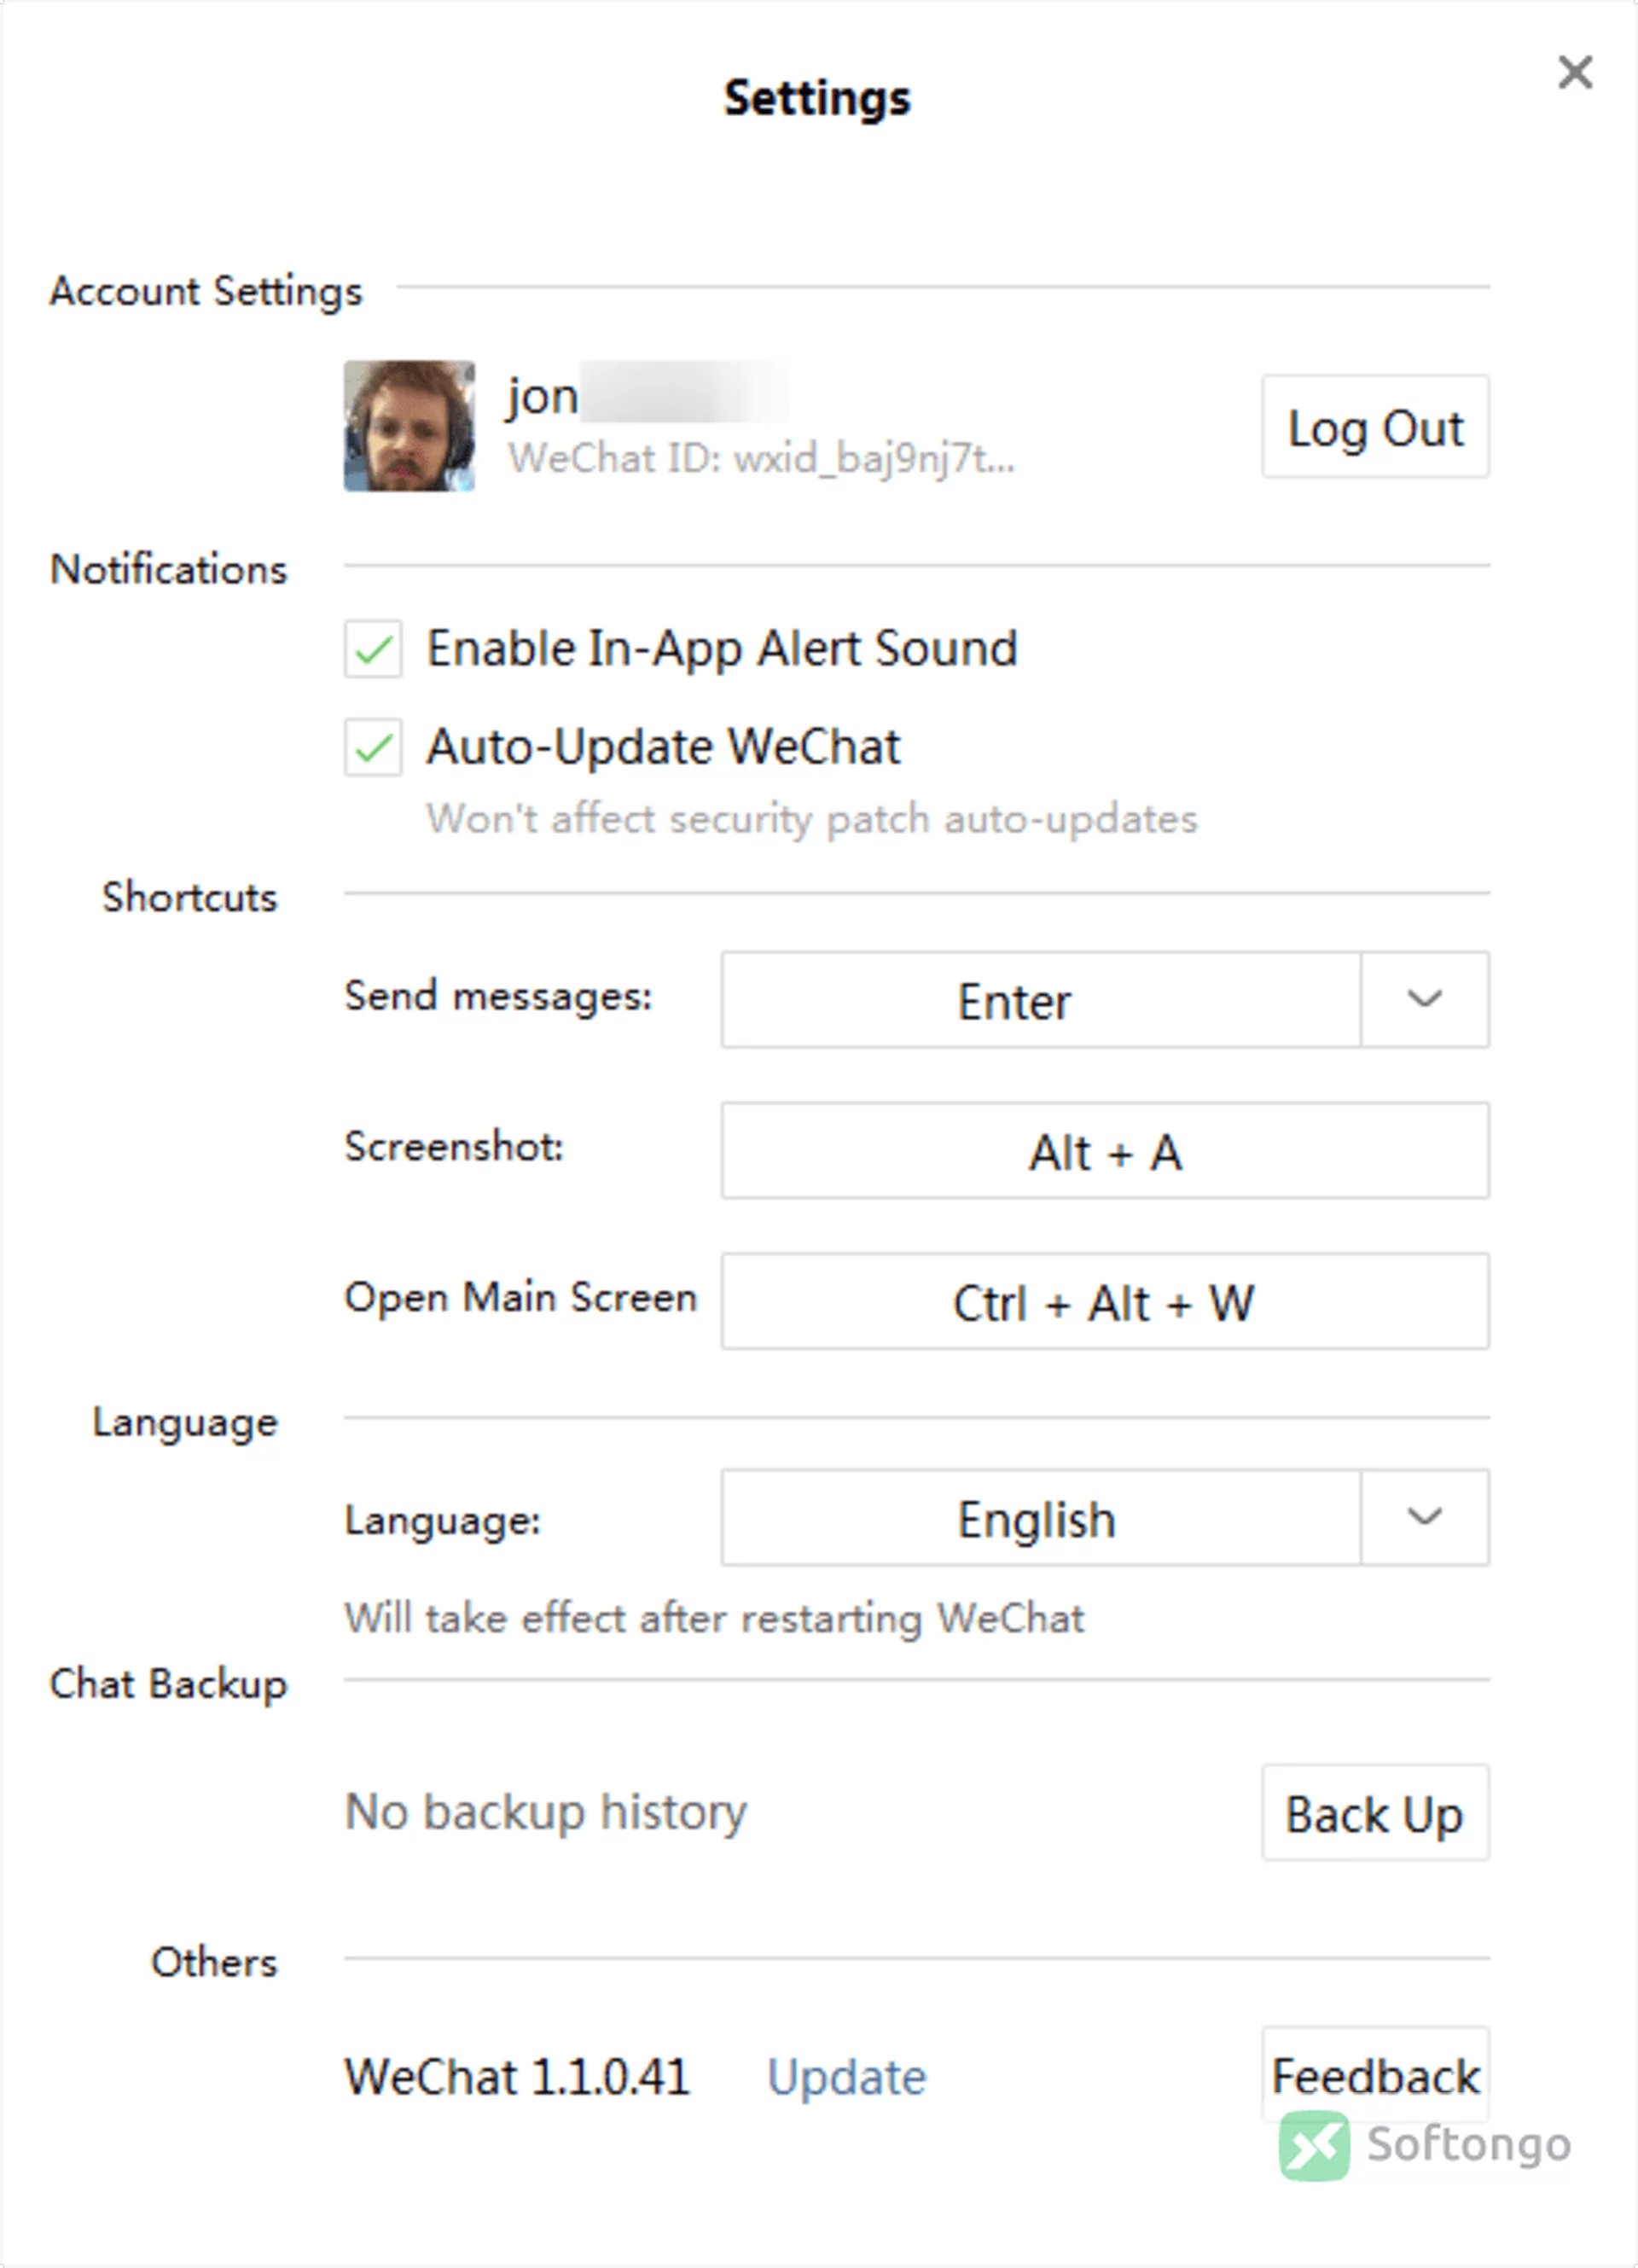Click the Account Settings section heading

[206, 291]
